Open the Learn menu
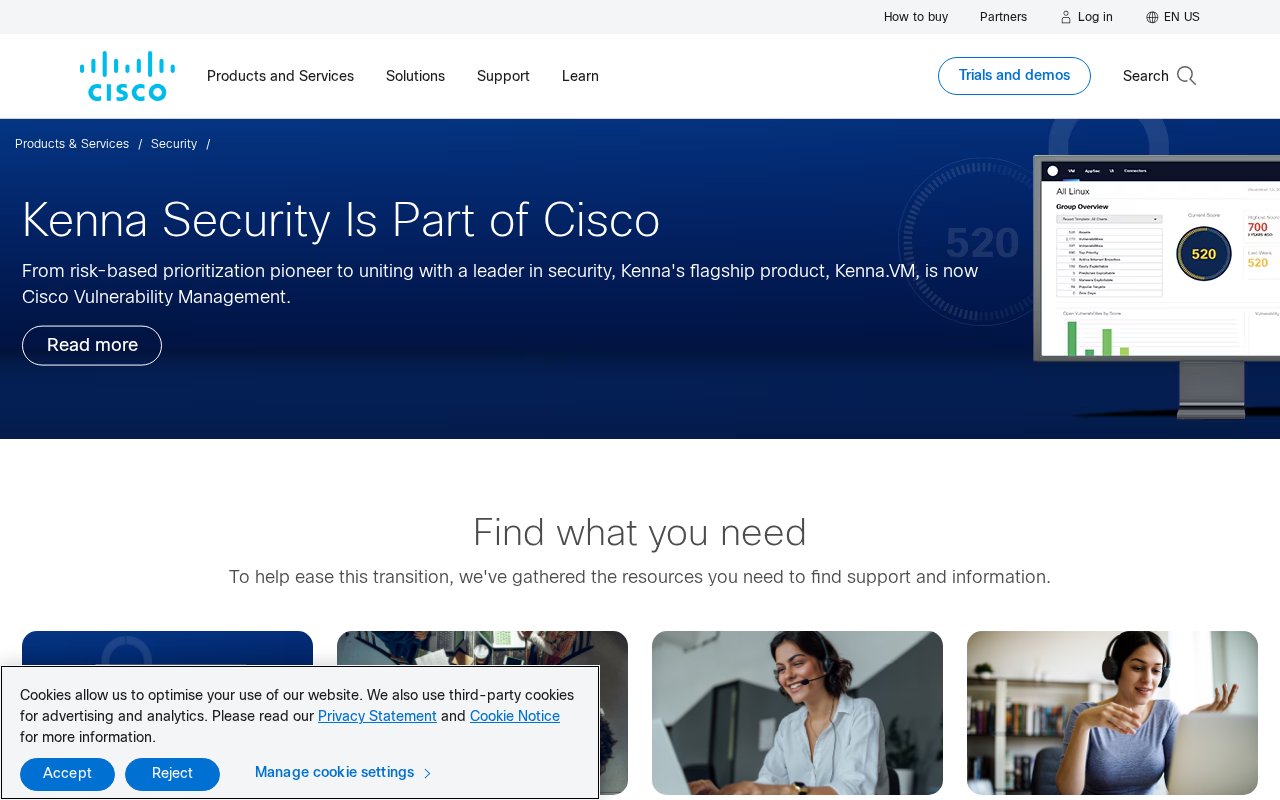 pyautogui.click(x=580, y=76)
